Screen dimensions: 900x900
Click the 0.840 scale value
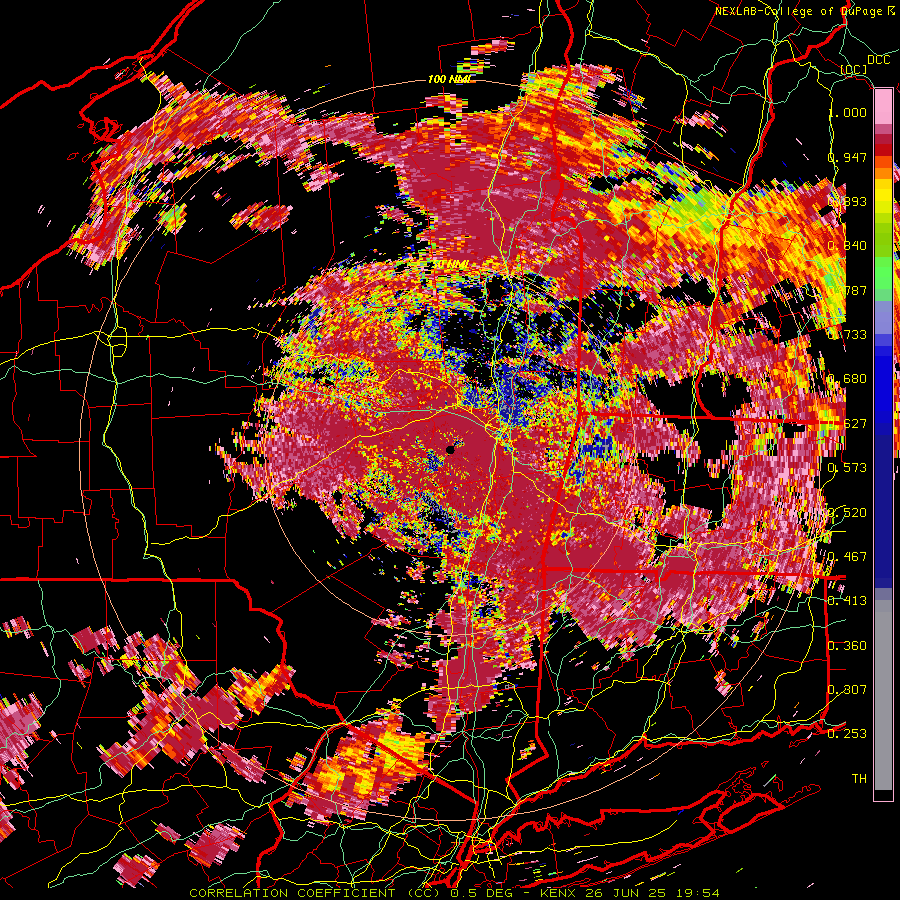848,246
